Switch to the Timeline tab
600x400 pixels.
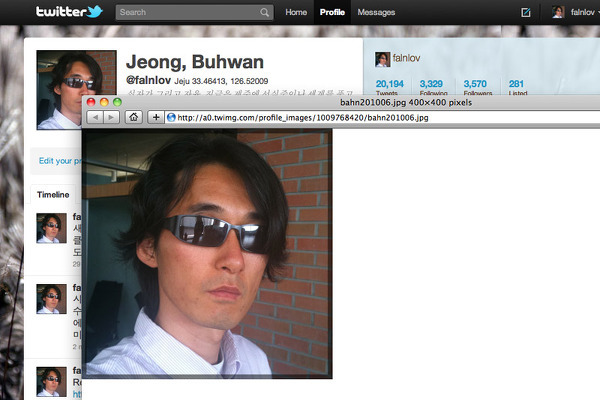[53, 194]
